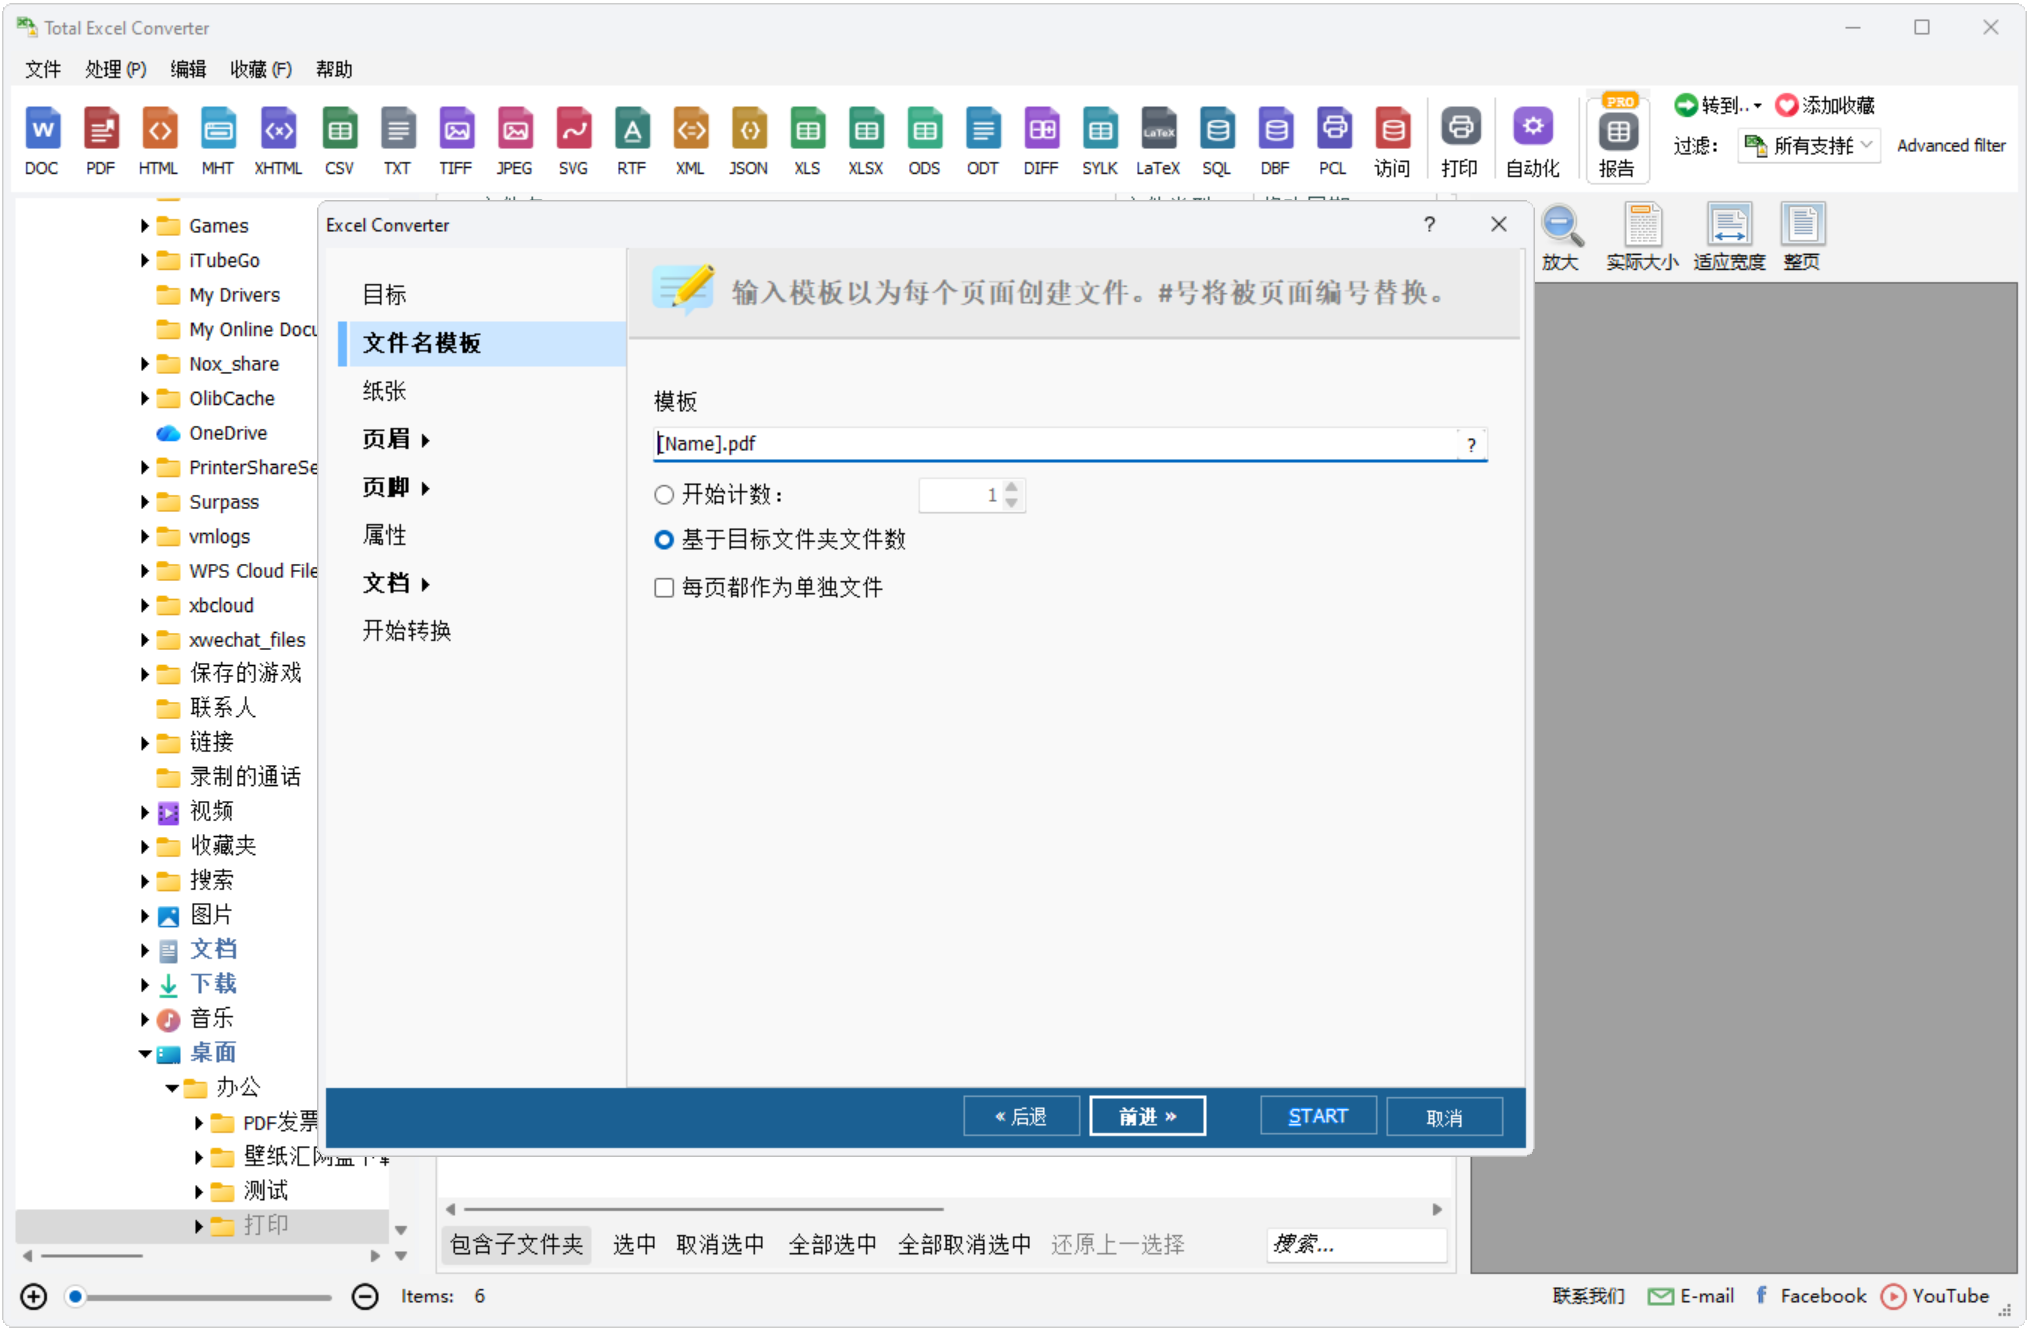Increment the 开始计数 spinner value
Screen dimensions: 2029x1330
[x=1012, y=488]
